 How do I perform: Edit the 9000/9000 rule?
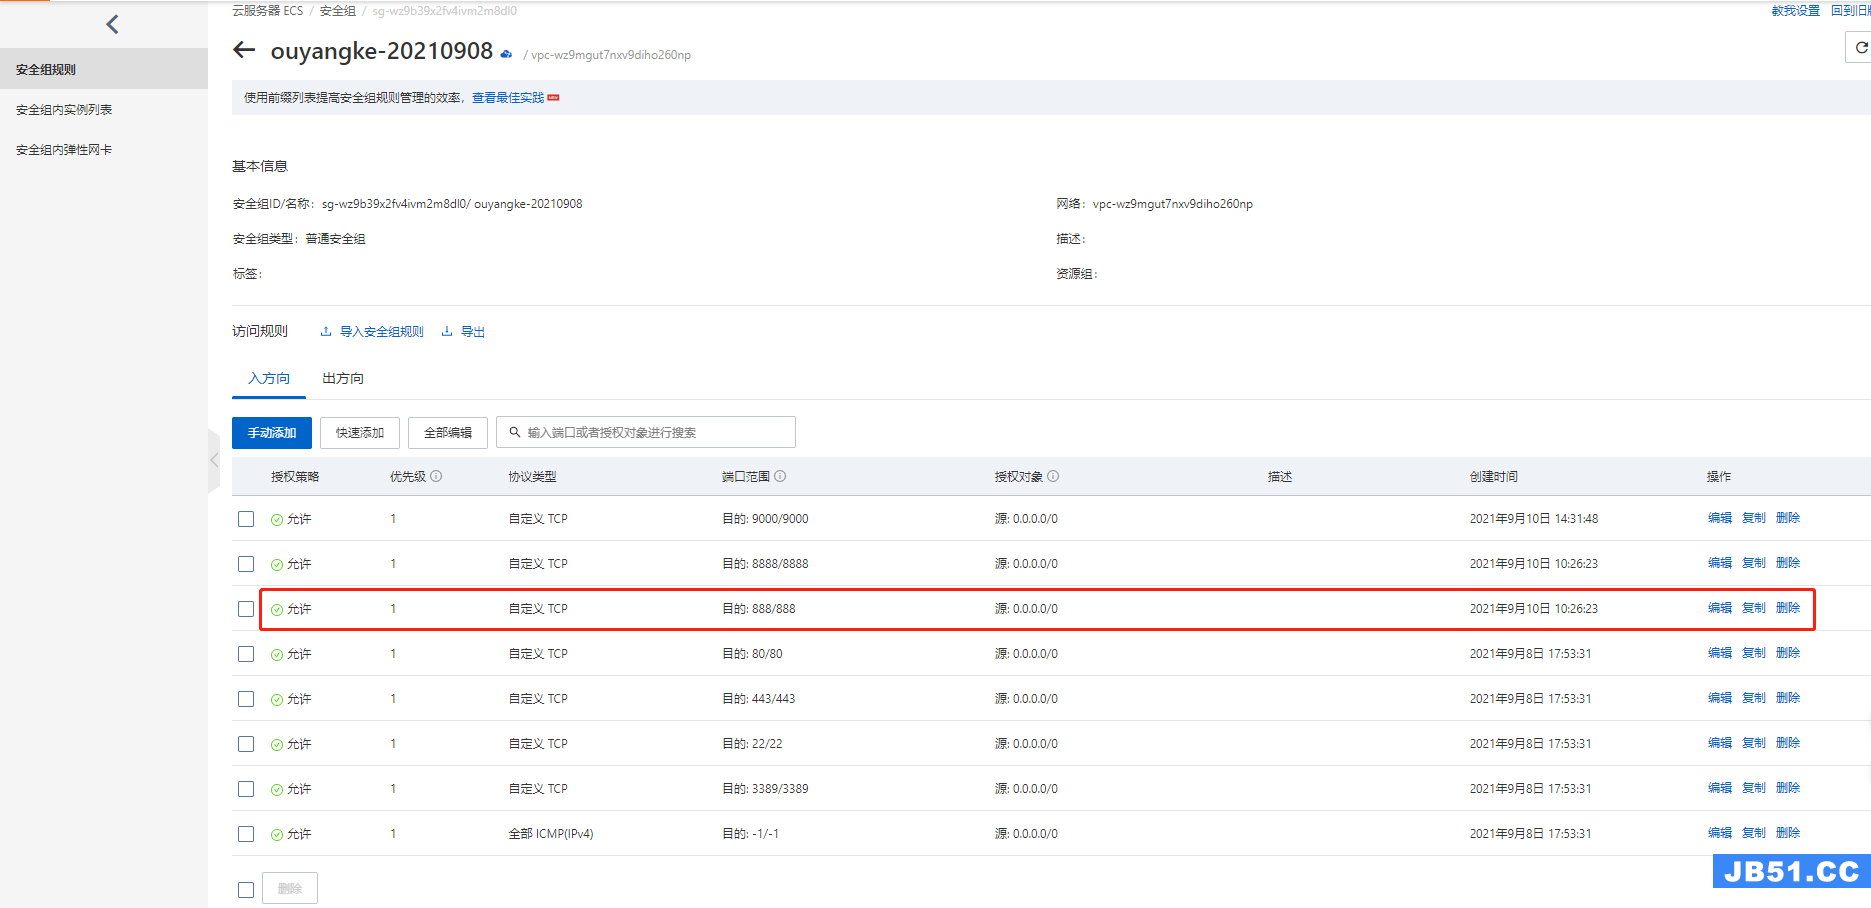pyautogui.click(x=1720, y=518)
